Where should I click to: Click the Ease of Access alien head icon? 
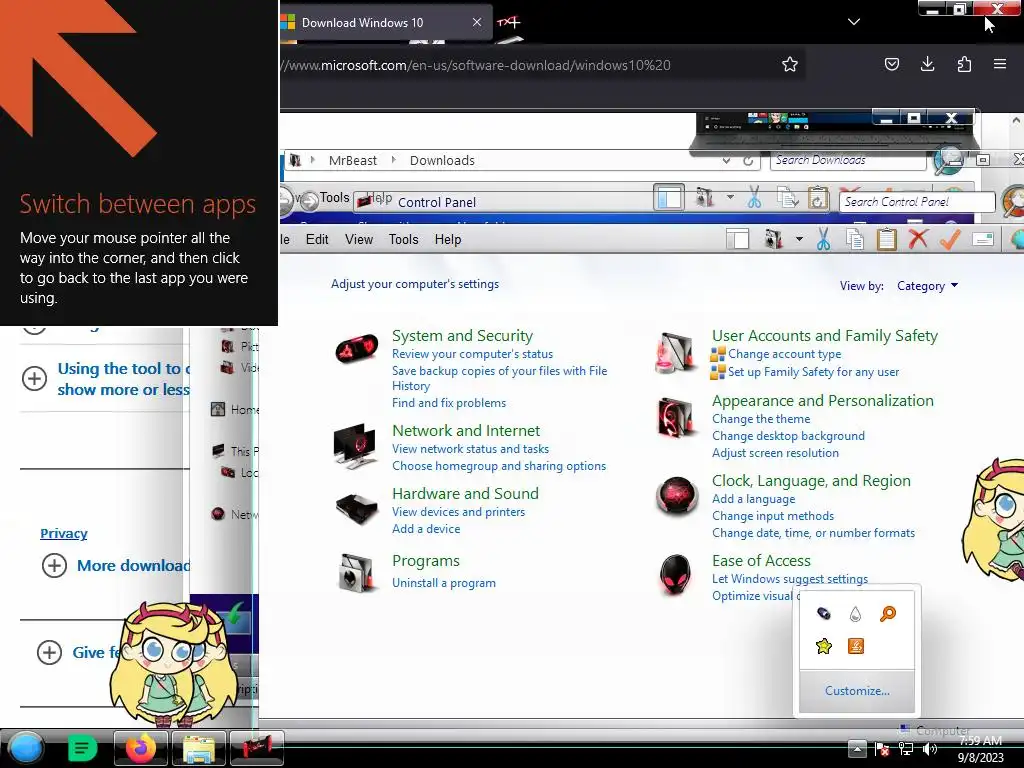675,574
